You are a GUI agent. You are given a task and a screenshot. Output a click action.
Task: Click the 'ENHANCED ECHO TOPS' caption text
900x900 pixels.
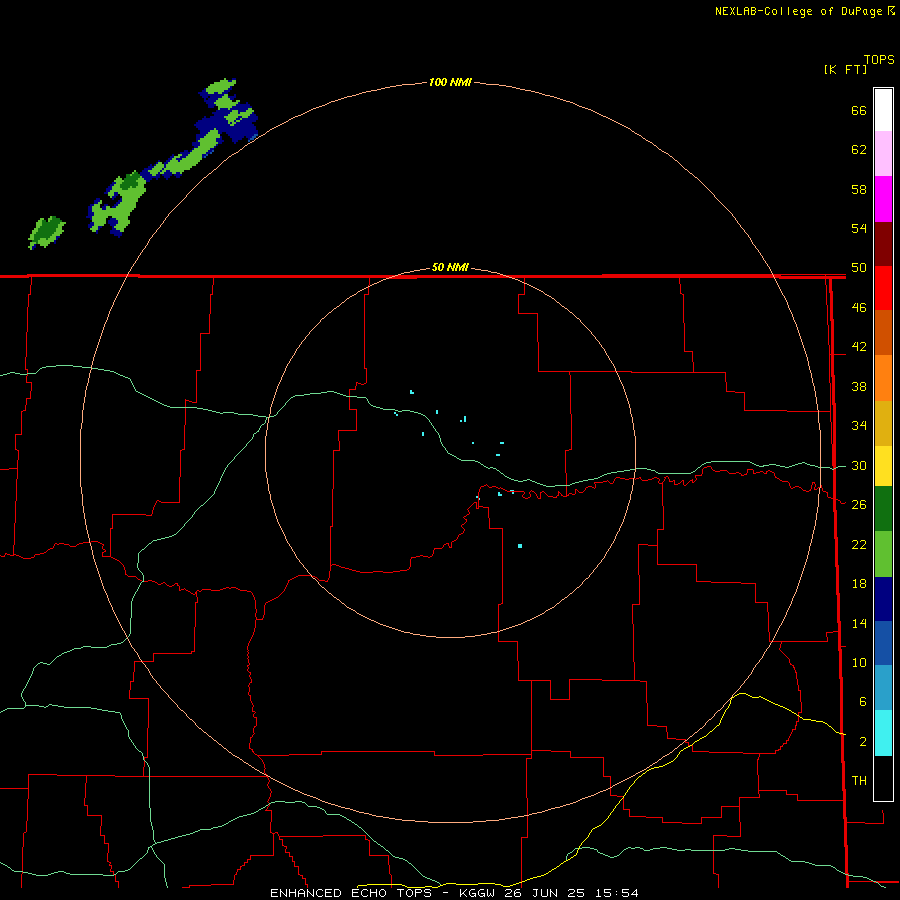point(351,893)
